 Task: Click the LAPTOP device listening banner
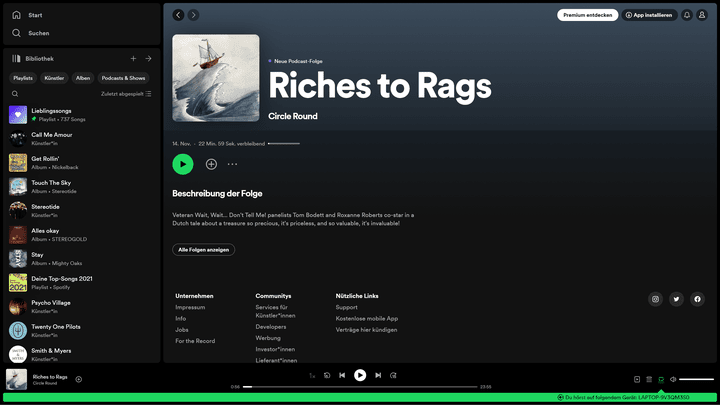click(x=623, y=398)
